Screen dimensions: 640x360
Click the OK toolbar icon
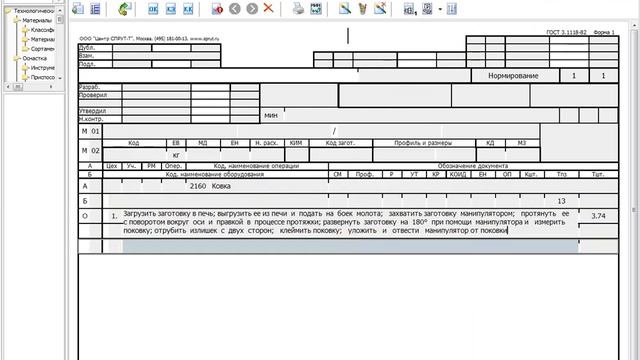(153, 9)
